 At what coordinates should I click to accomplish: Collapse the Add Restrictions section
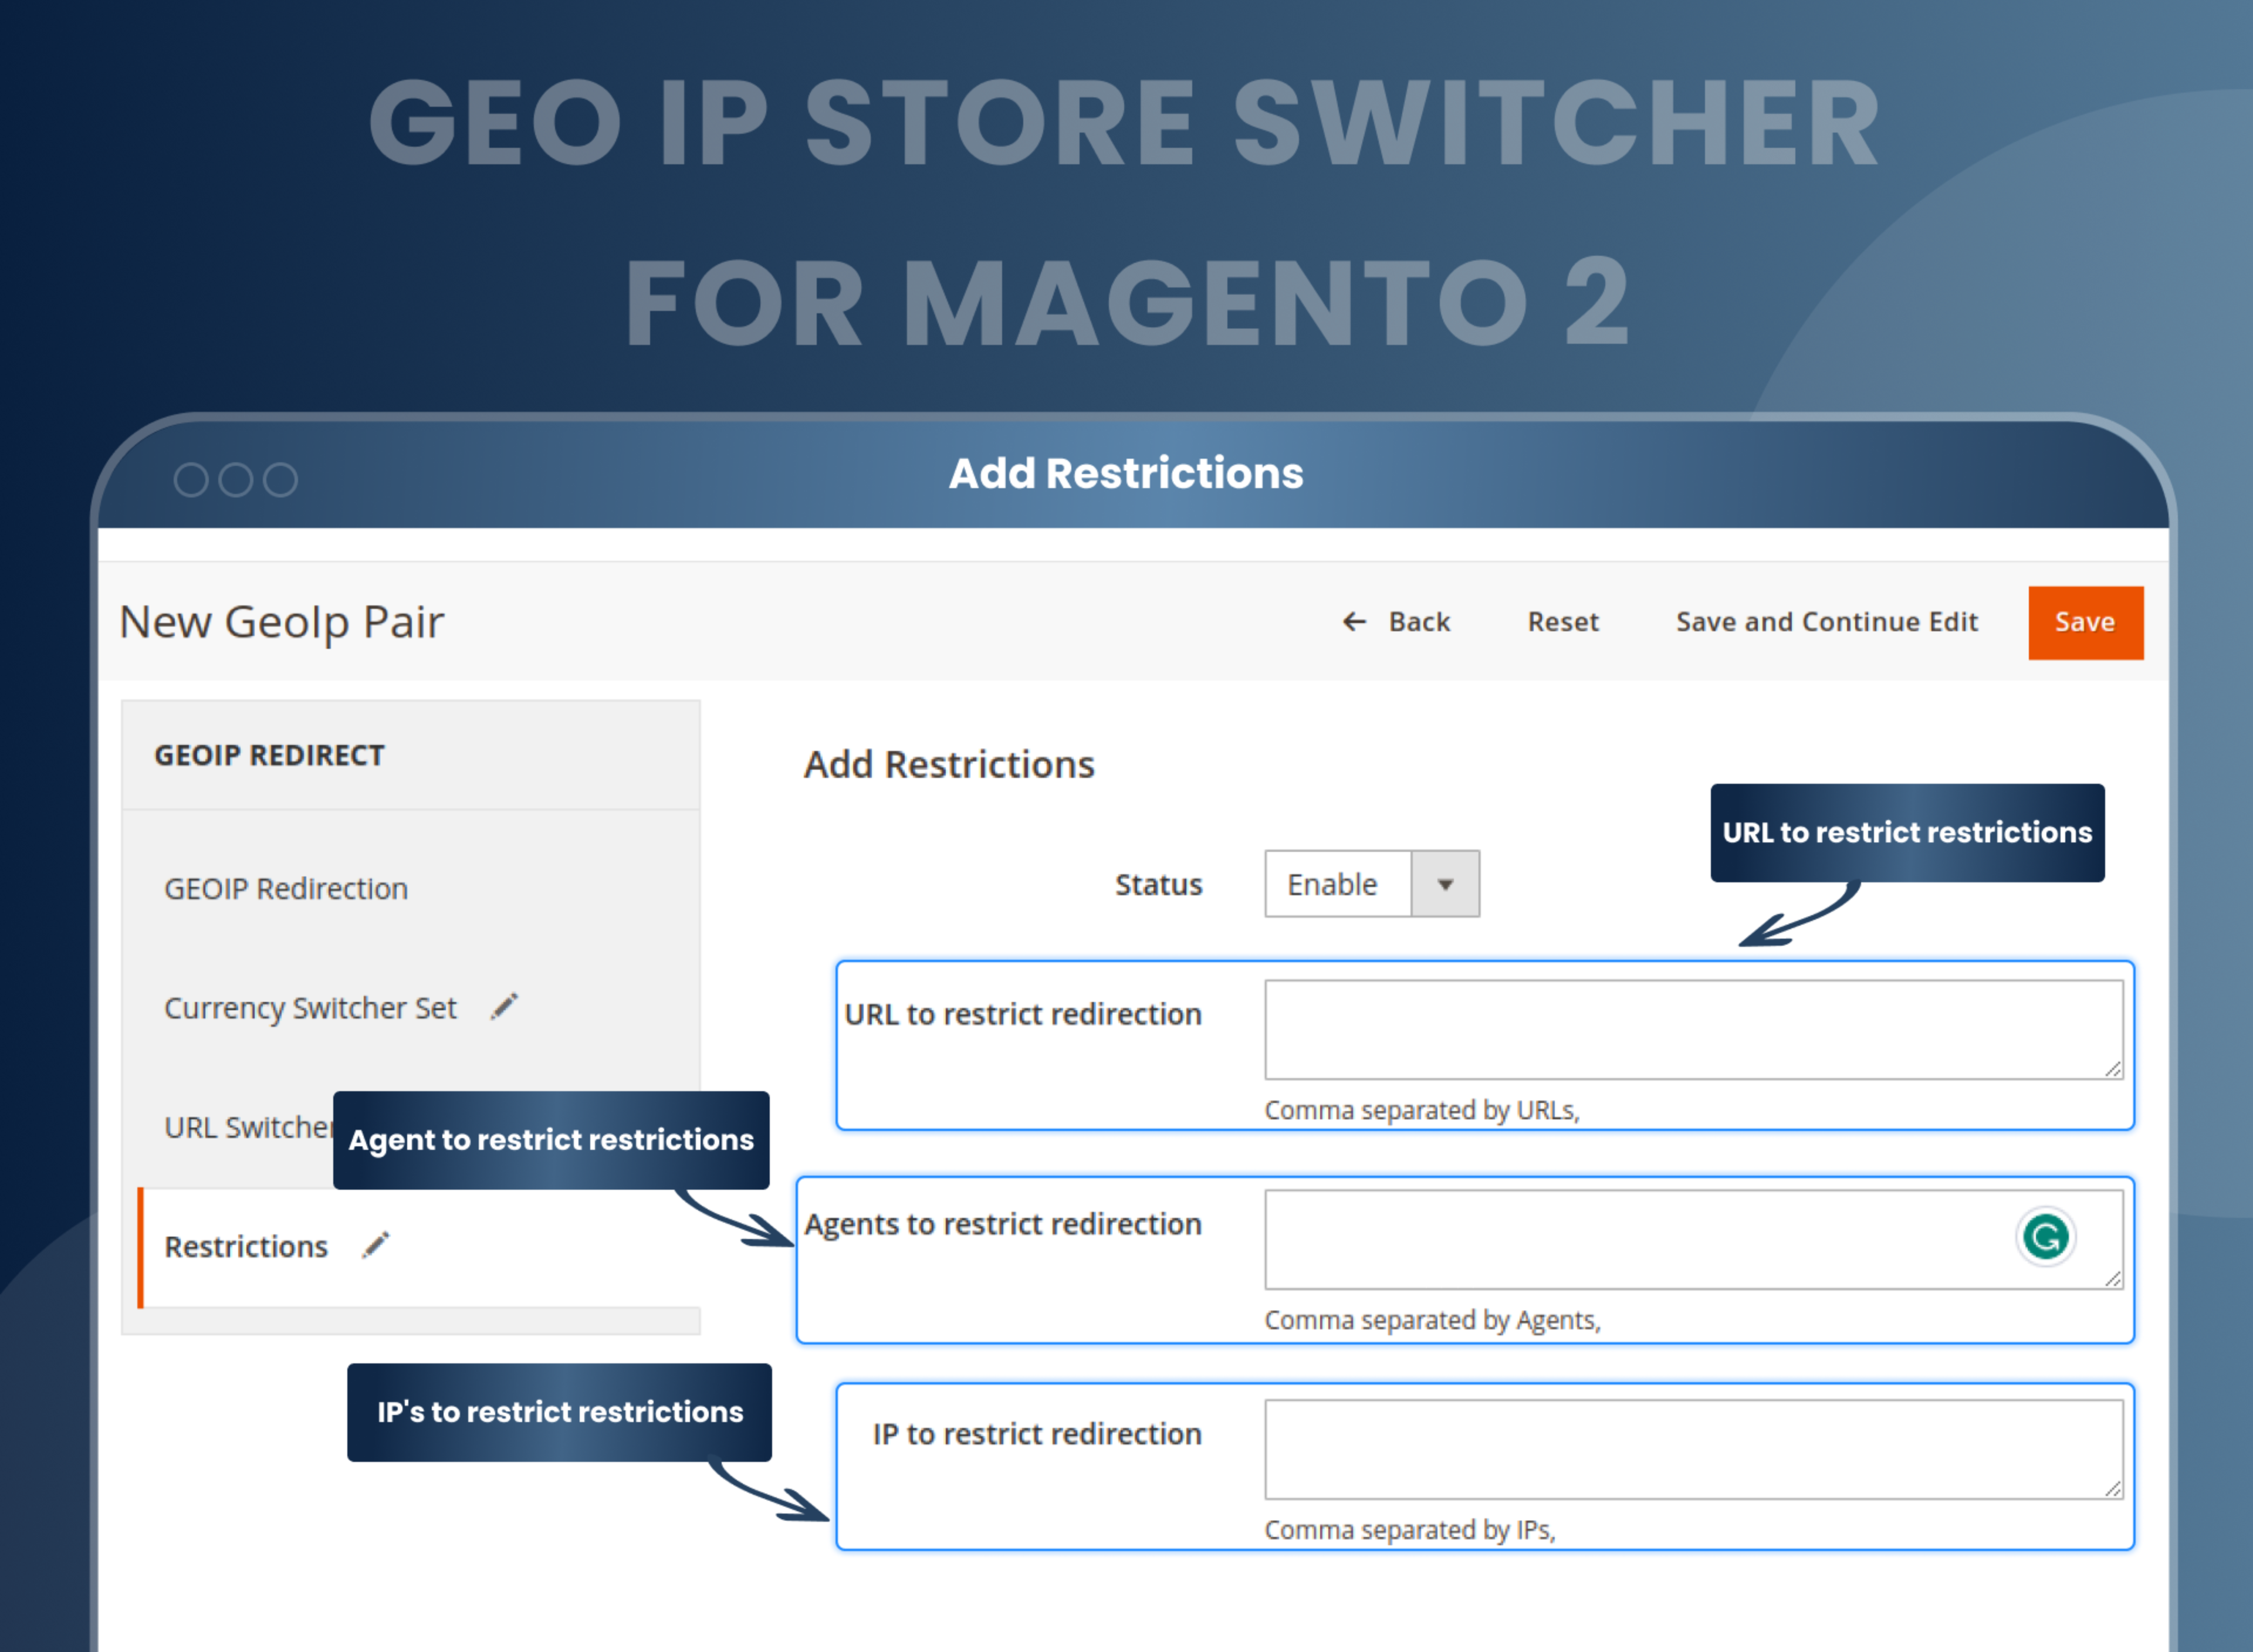pos(948,764)
